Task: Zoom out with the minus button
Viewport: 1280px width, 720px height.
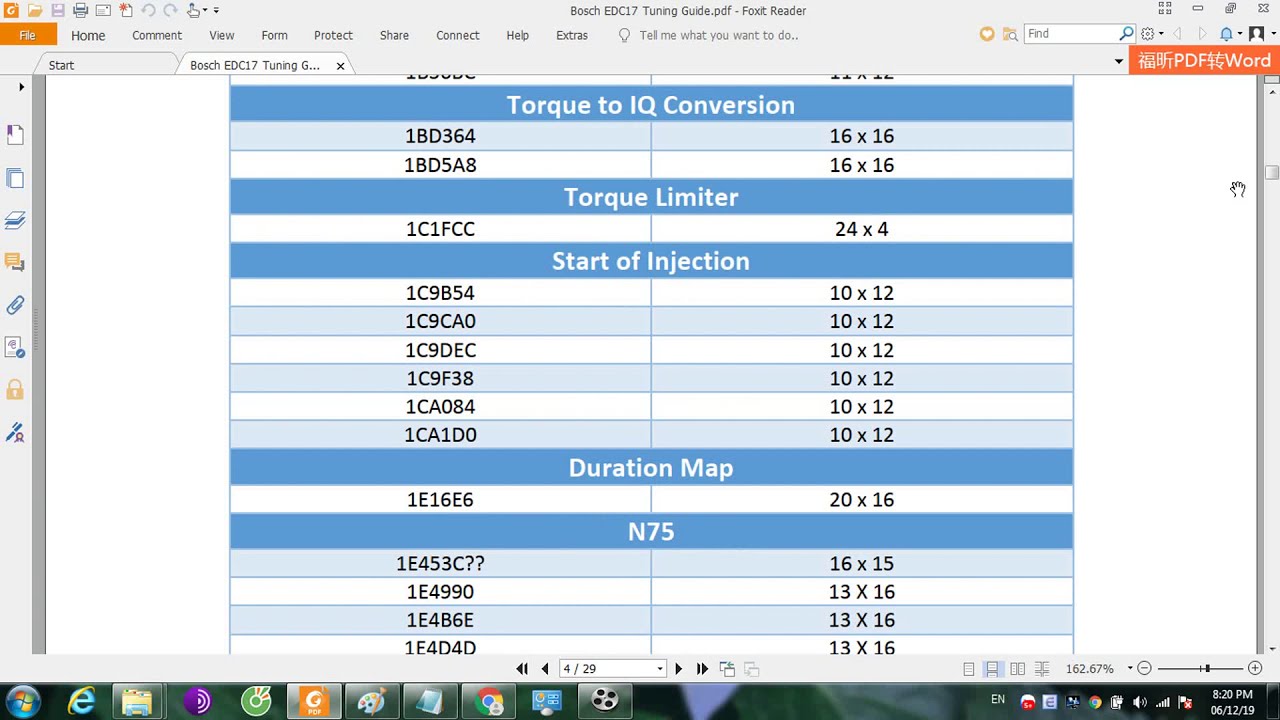Action: point(1145,668)
